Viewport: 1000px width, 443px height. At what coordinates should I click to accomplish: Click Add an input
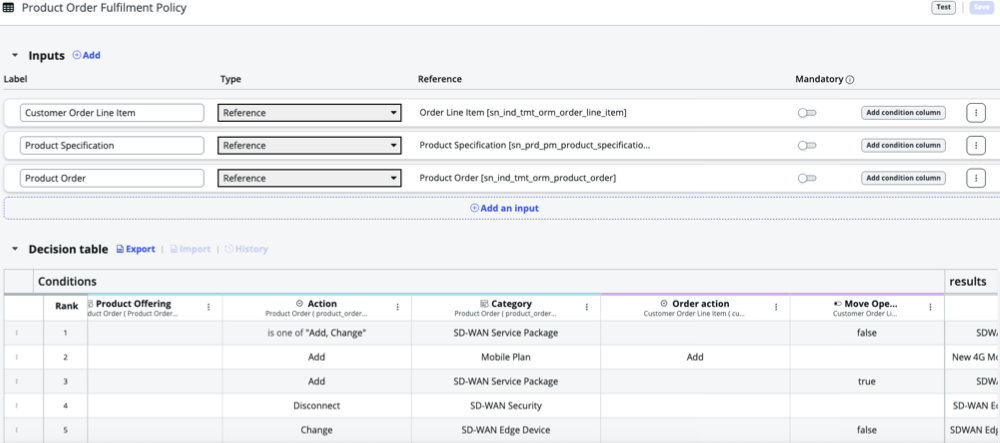[504, 208]
